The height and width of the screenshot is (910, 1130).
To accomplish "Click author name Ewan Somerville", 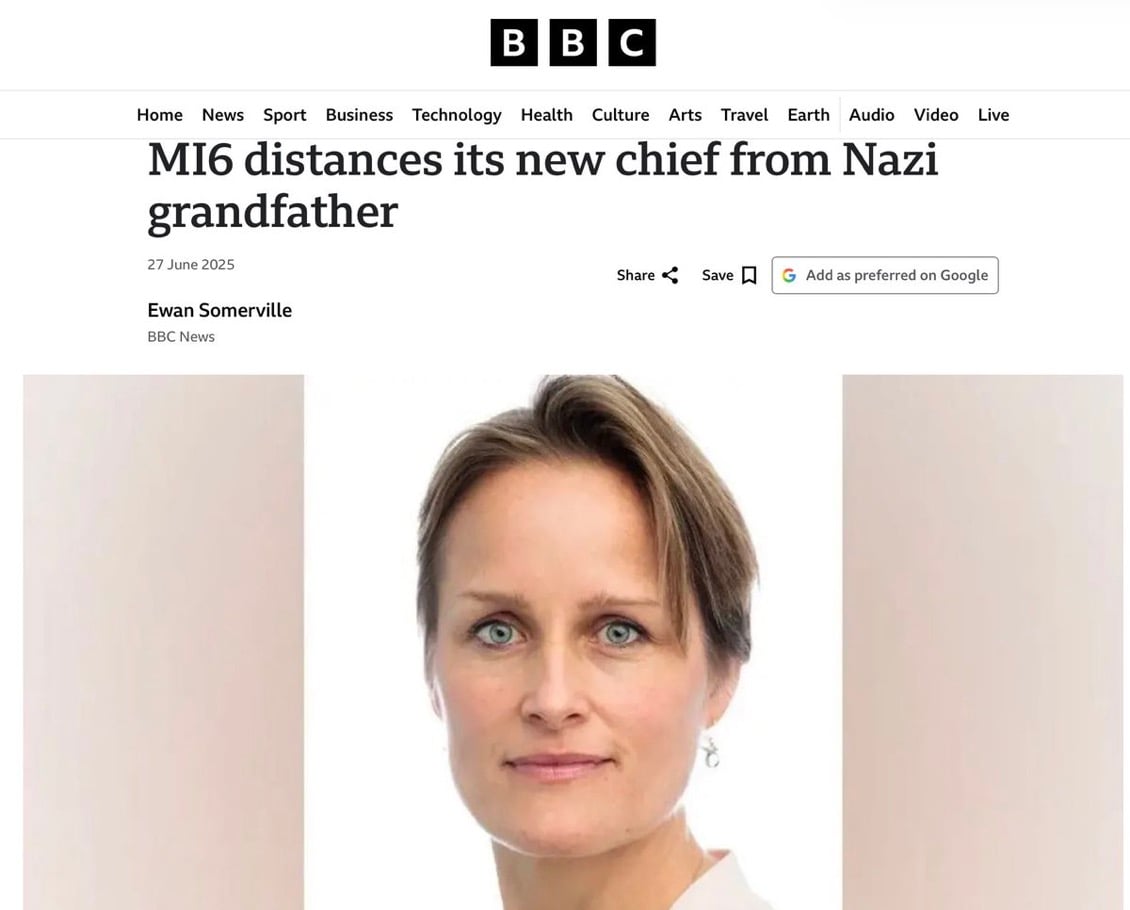I will point(220,311).
